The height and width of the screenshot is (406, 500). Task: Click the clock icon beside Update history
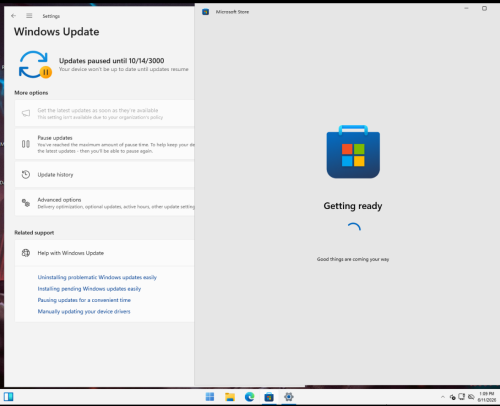(26, 174)
